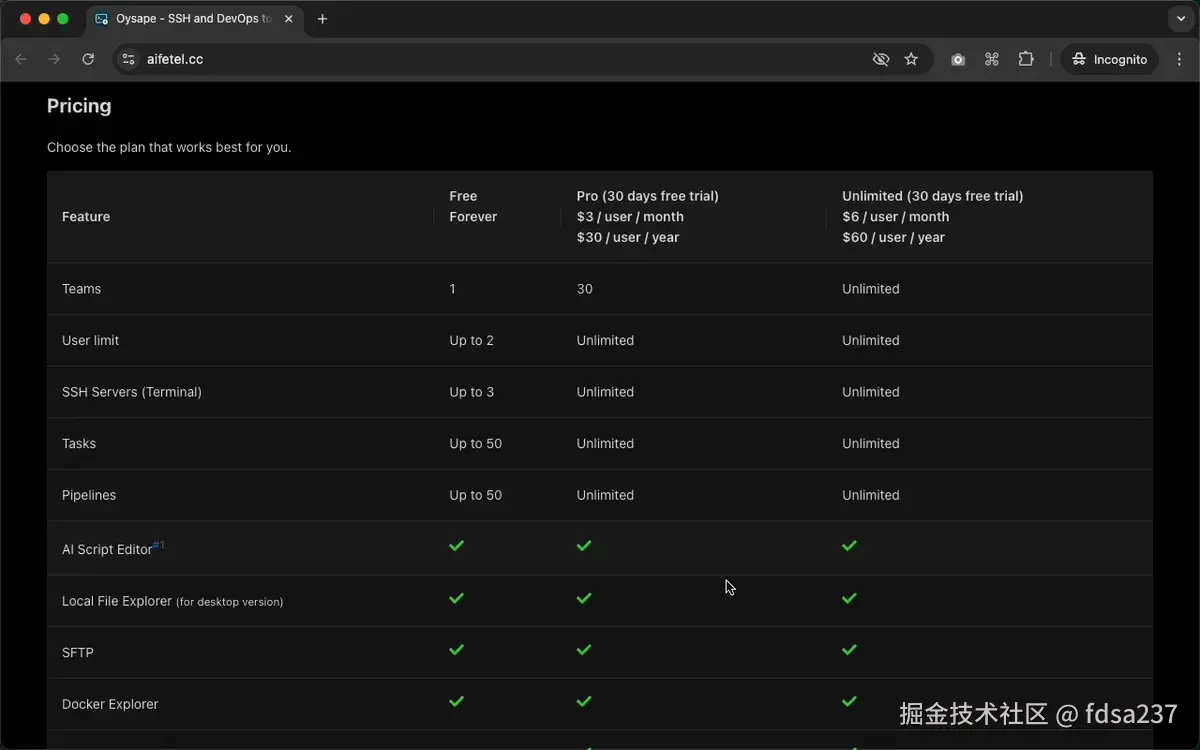Click the #1 footnote link on AI Script Editor

(x=158, y=545)
